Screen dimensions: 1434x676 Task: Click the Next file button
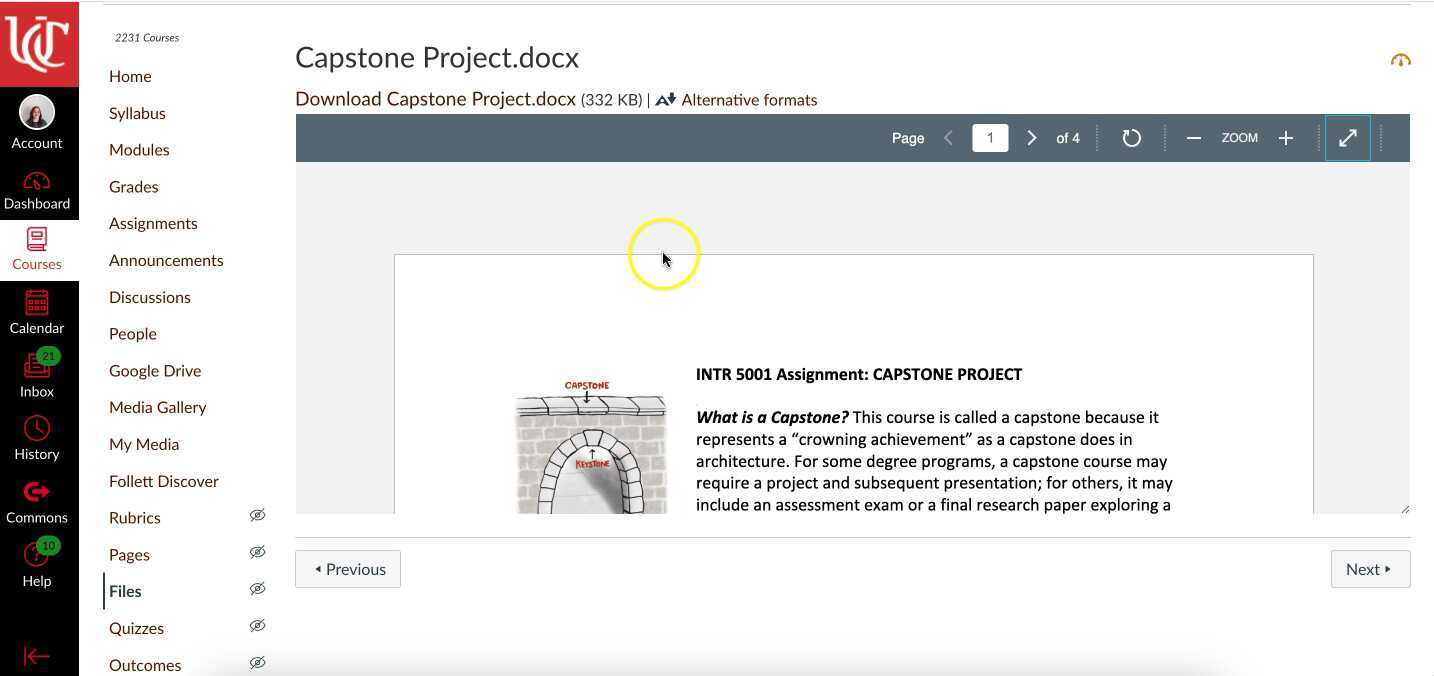[x=1370, y=569]
